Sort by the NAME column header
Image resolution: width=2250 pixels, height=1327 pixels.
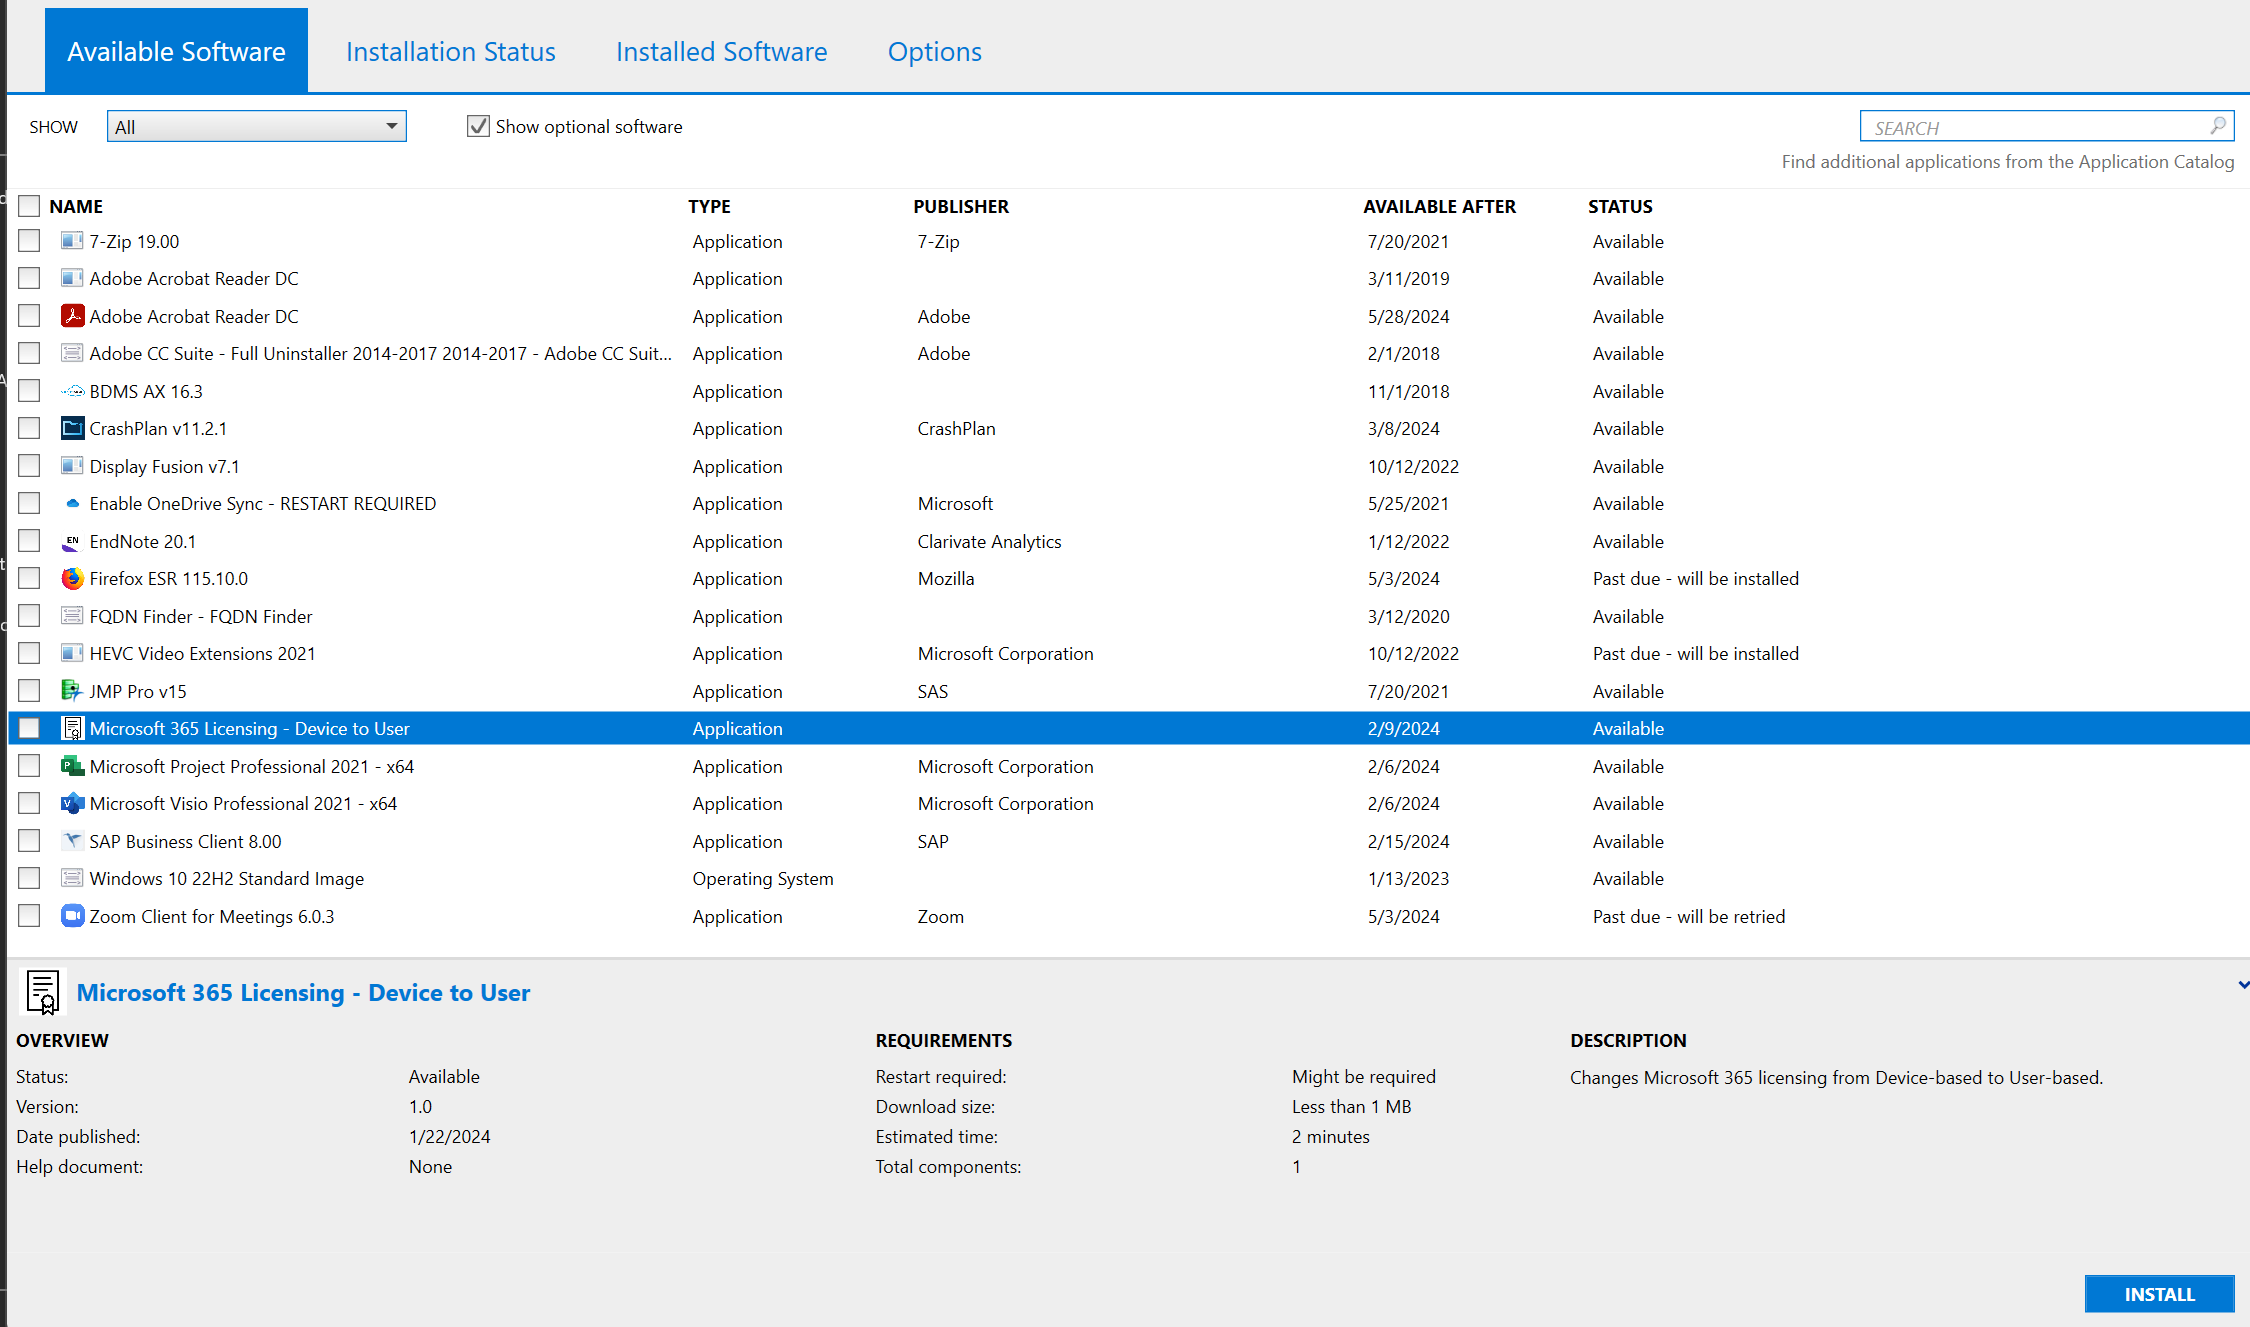click(76, 206)
